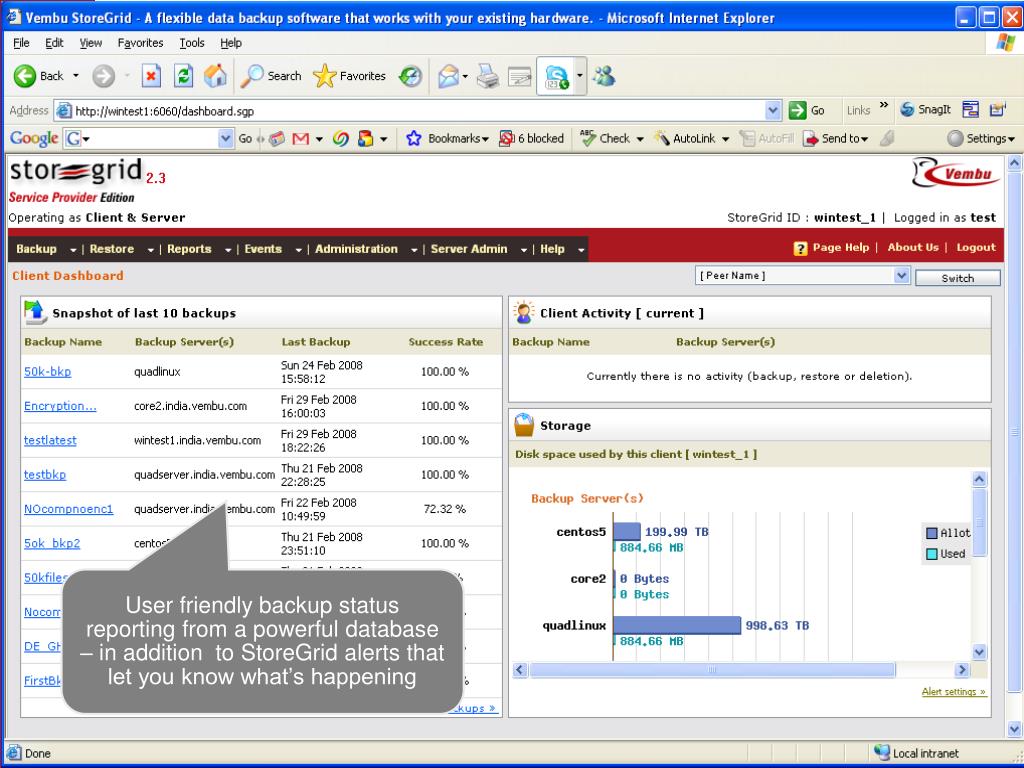The width and height of the screenshot is (1024, 768).
Task: Expand the Restore menu arrow
Action: [151, 249]
